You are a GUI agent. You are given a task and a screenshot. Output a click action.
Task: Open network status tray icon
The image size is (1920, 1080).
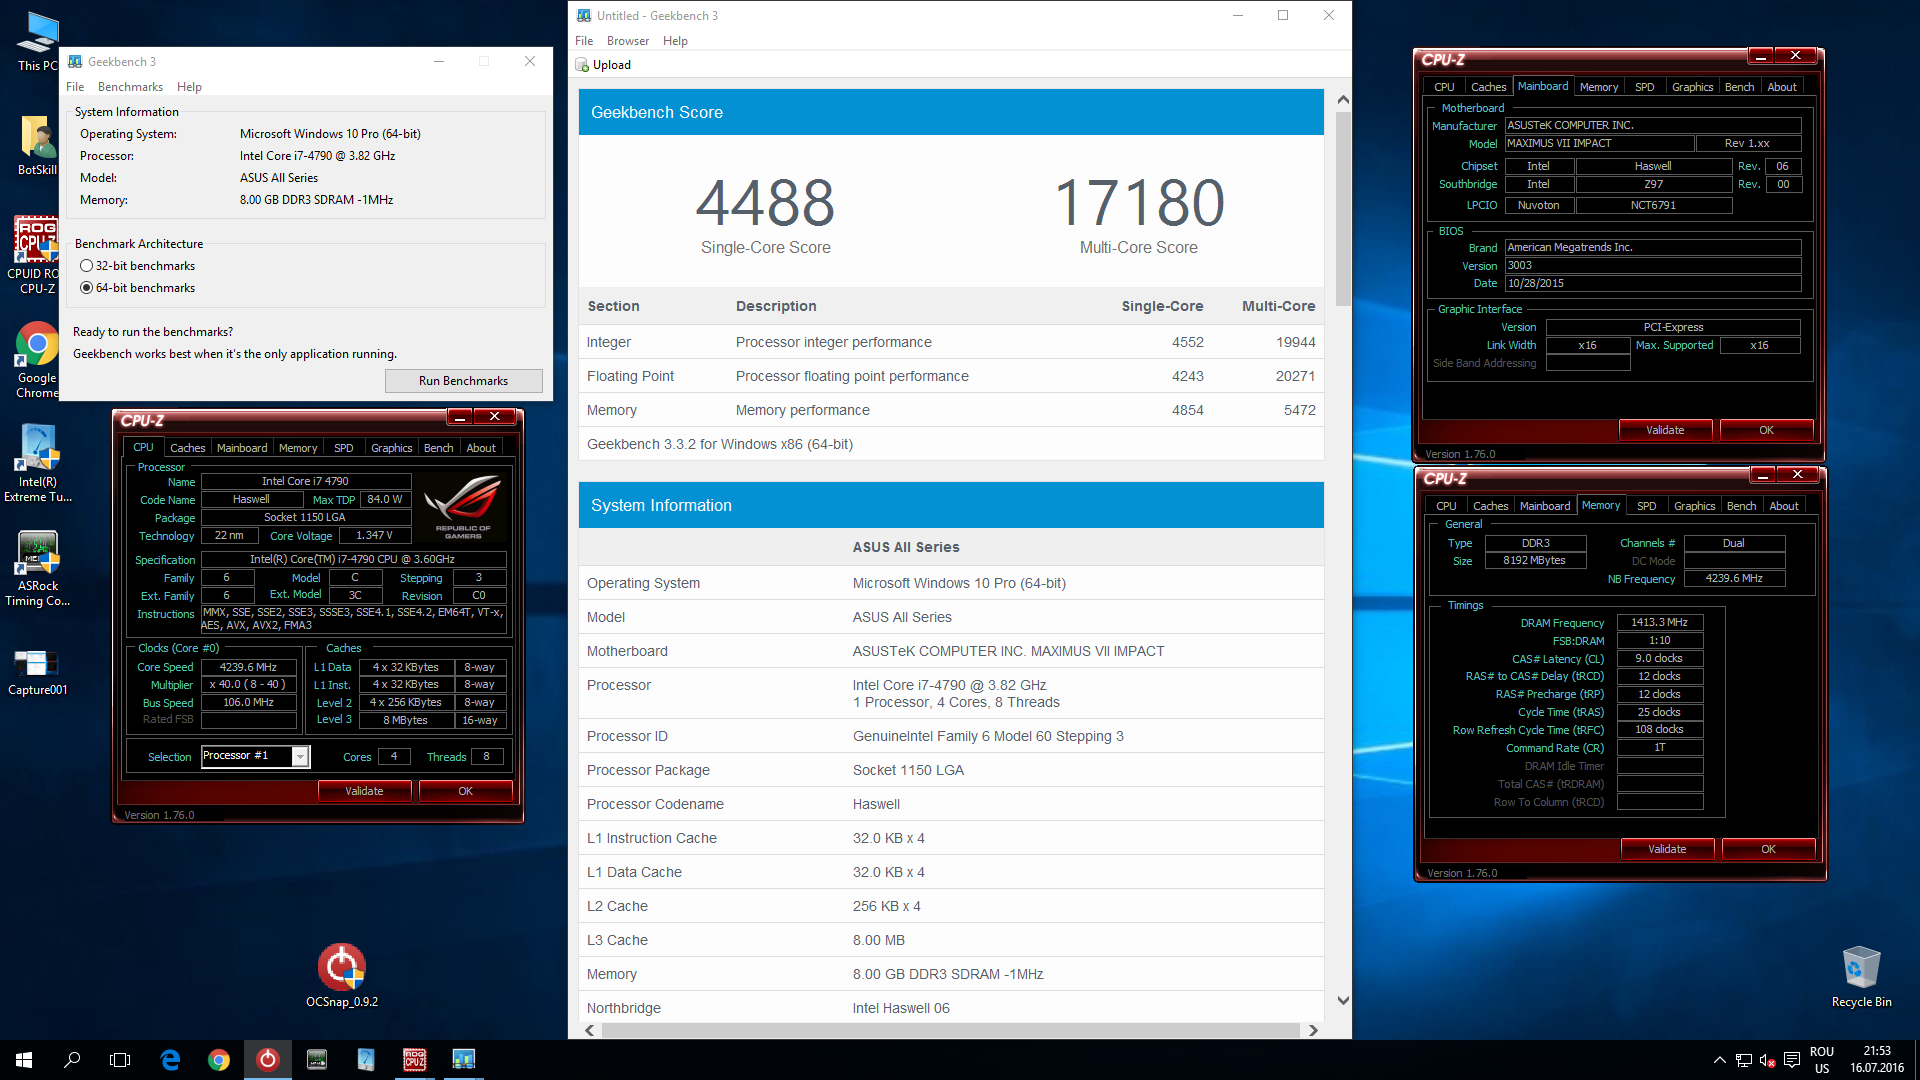[x=1743, y=1060]
